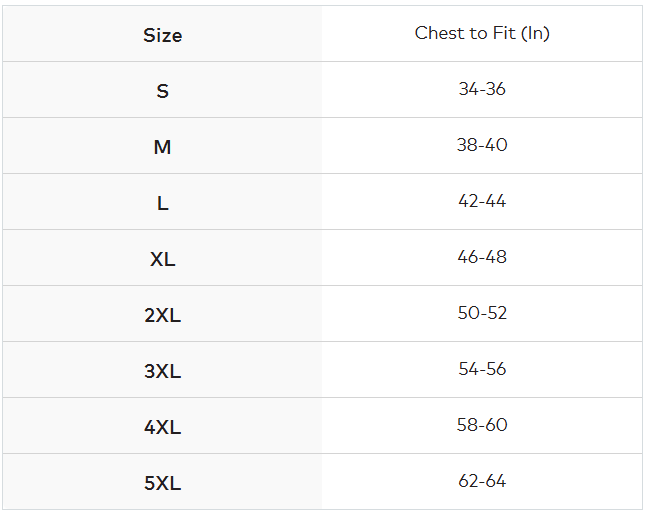650x517 pixels.
Task: Click the 34-36 chest measurement
Action: click(482, 89)
